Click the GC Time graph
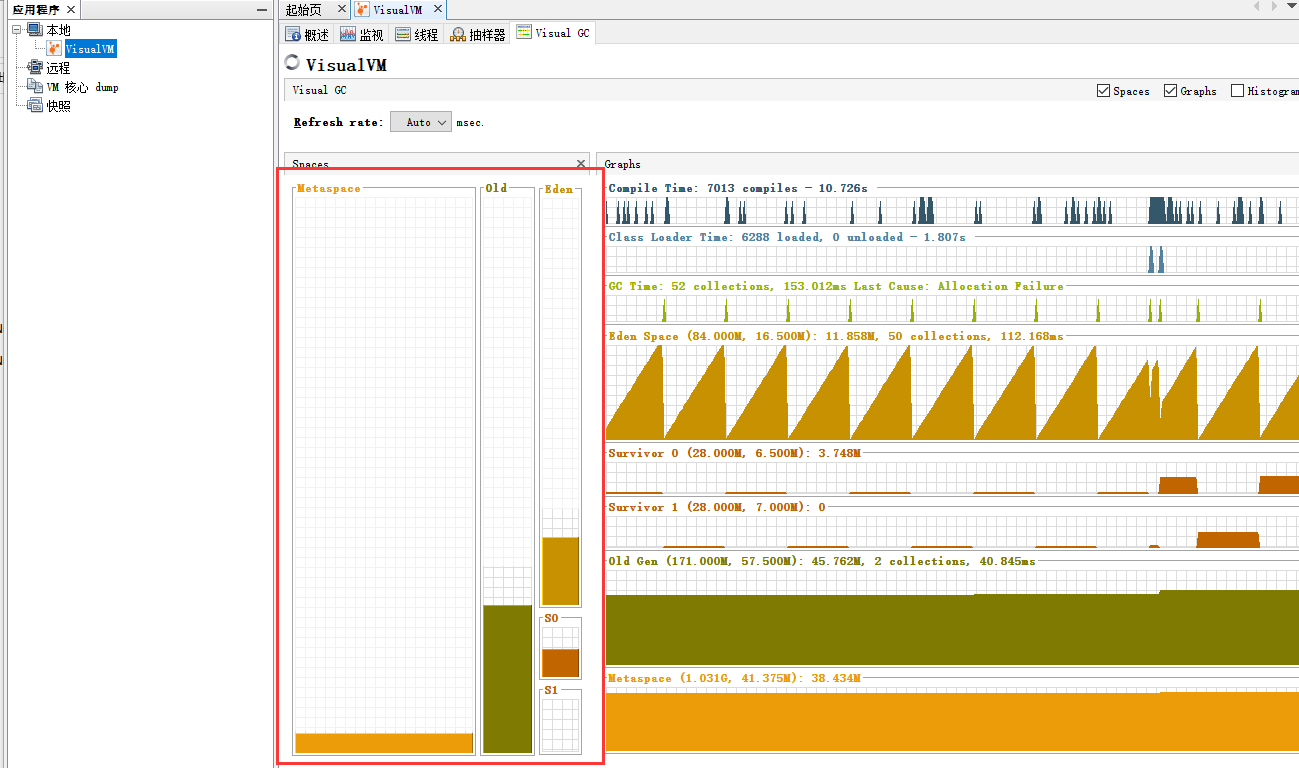The width and height of the screenshot is (1299, 768). tap(952, 308)
